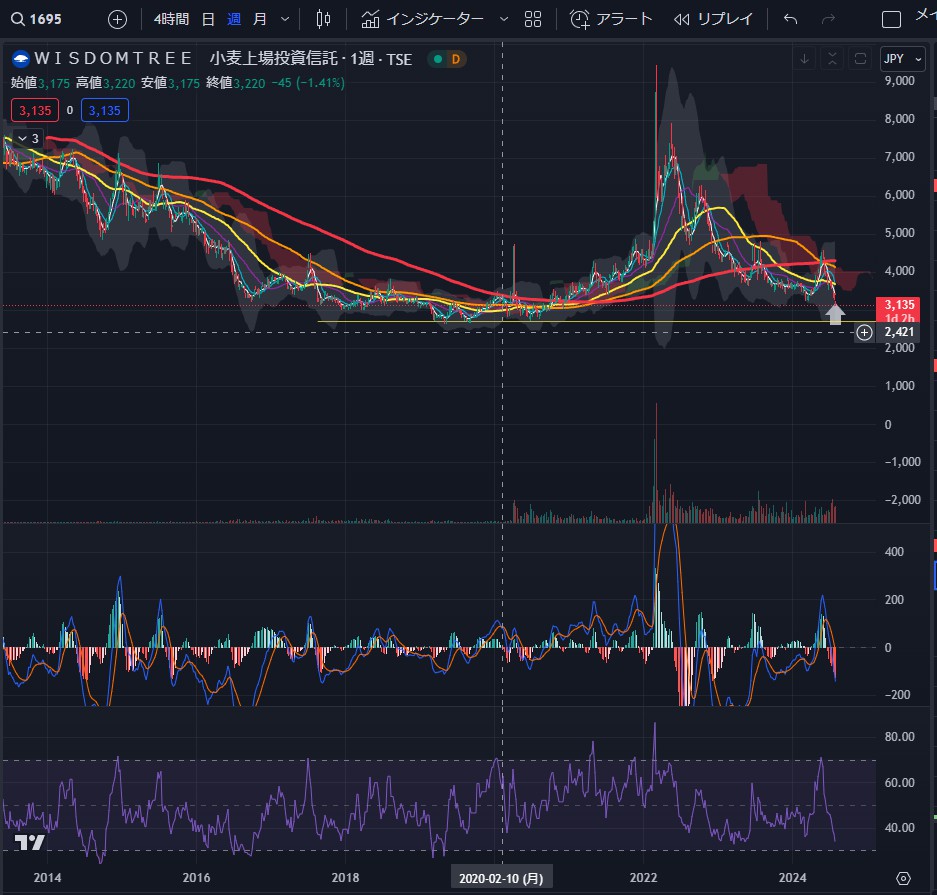Click the collapse pane icon

point(832,59)
